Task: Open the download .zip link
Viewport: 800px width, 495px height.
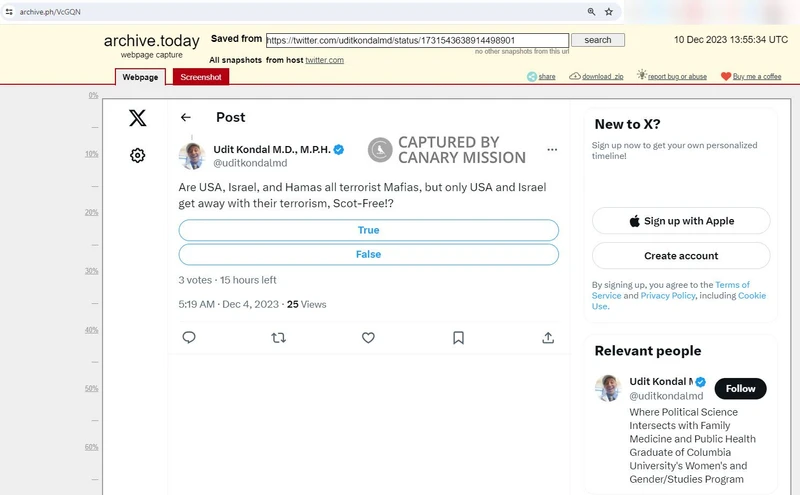Action: point(601,77)
